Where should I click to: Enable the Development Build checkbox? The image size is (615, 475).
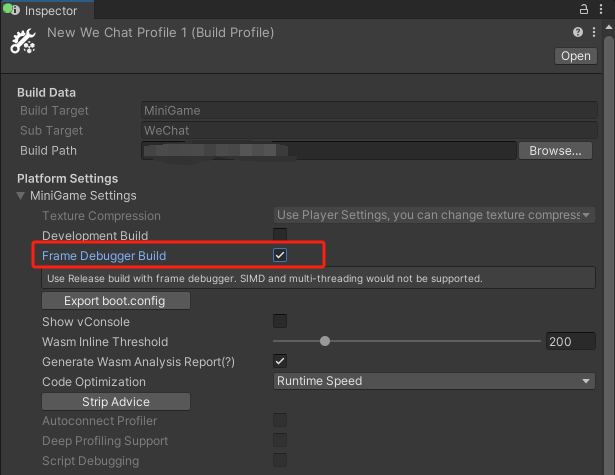tap(280, 235)
